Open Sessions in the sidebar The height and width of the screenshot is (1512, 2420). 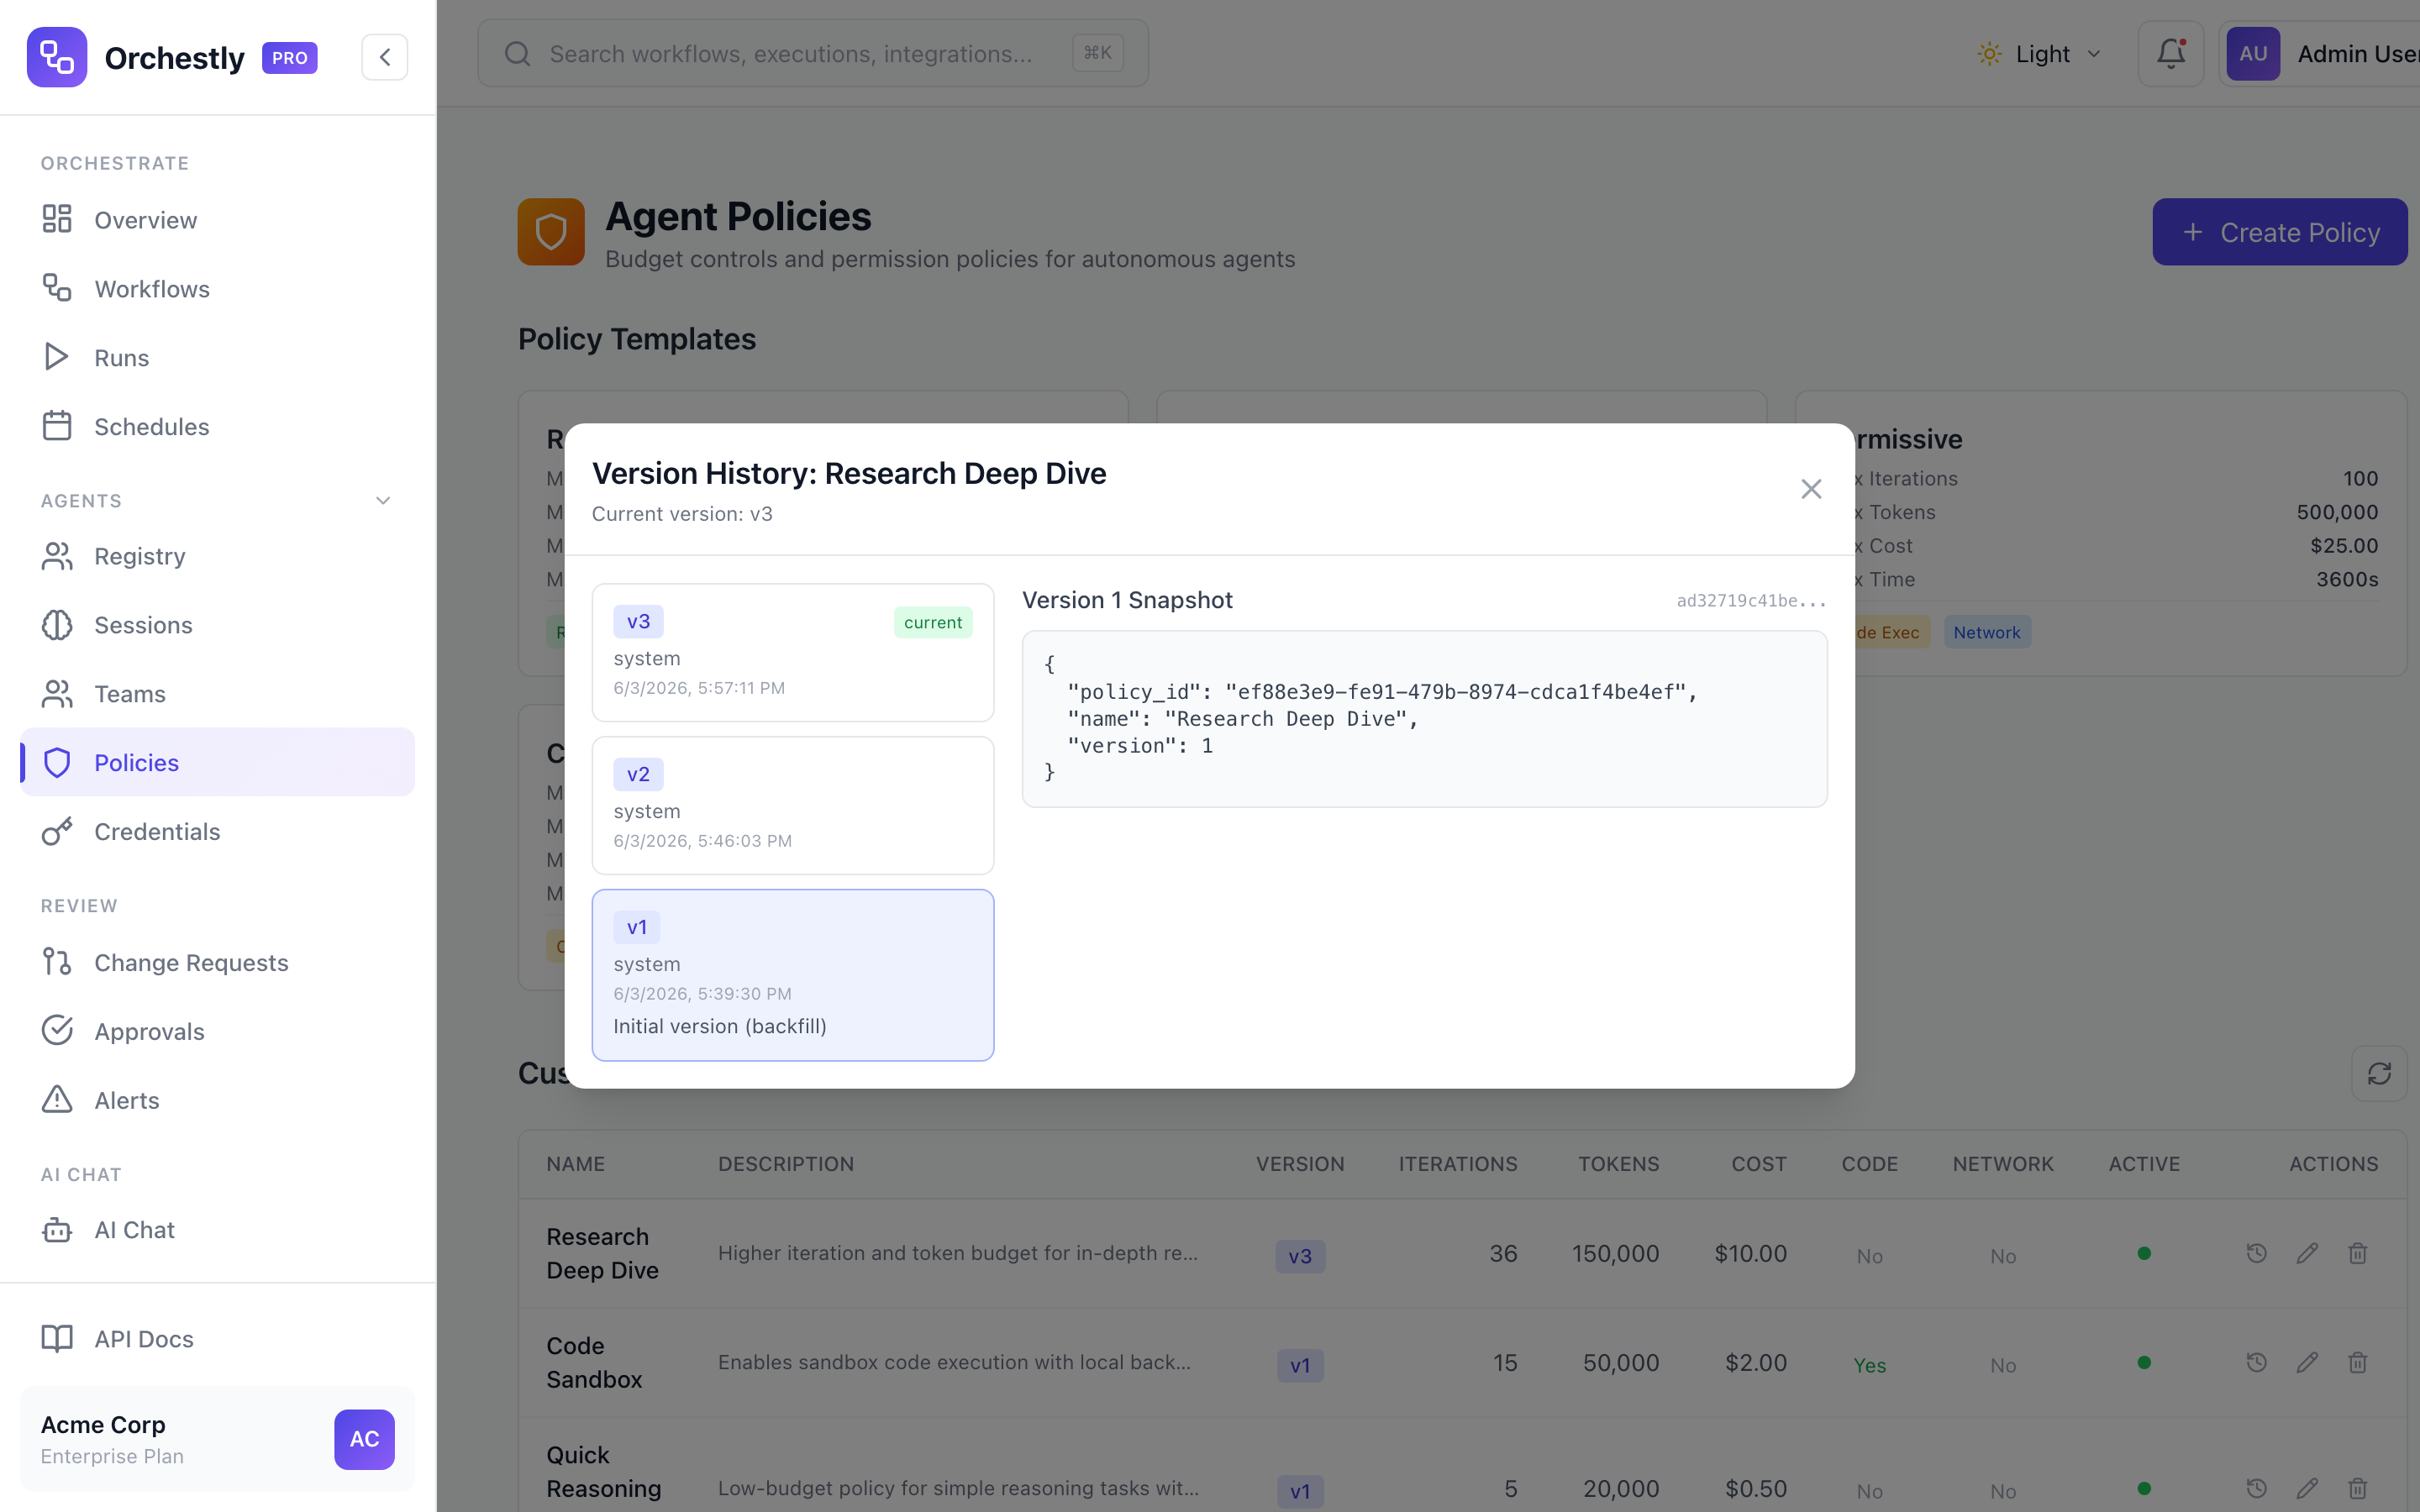pos(217,624)
